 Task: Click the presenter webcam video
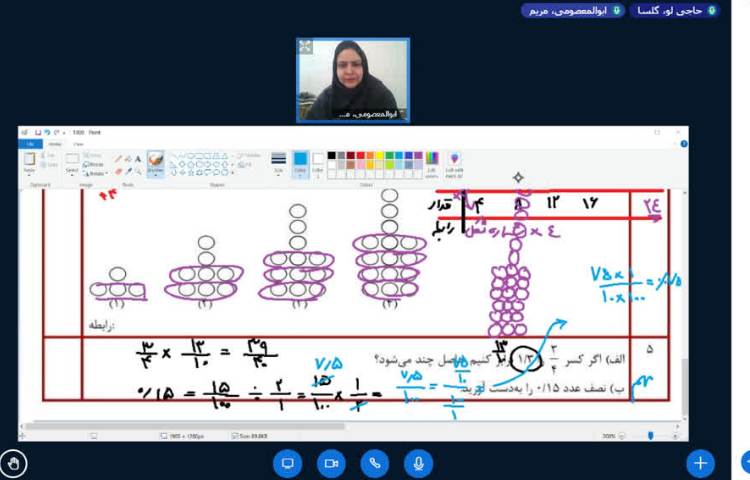pyautogui.click(x=353, y=80)
